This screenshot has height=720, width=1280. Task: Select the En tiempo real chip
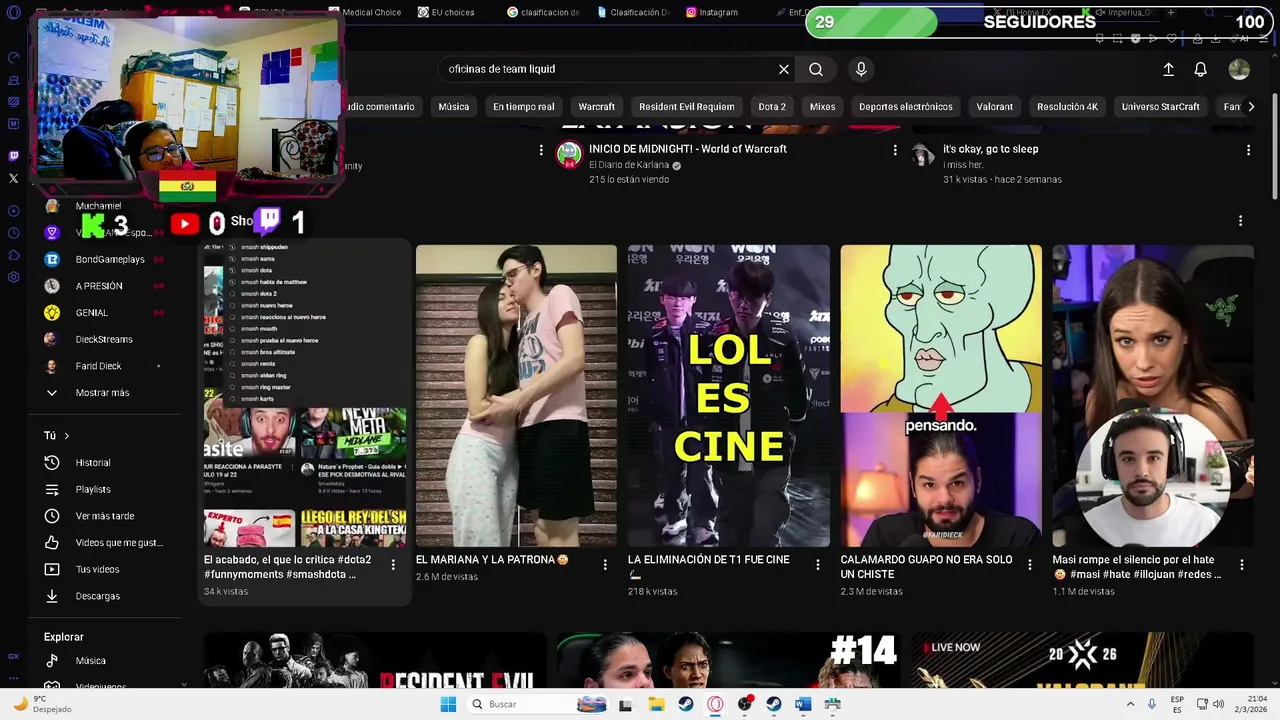[x=523, y=107]
